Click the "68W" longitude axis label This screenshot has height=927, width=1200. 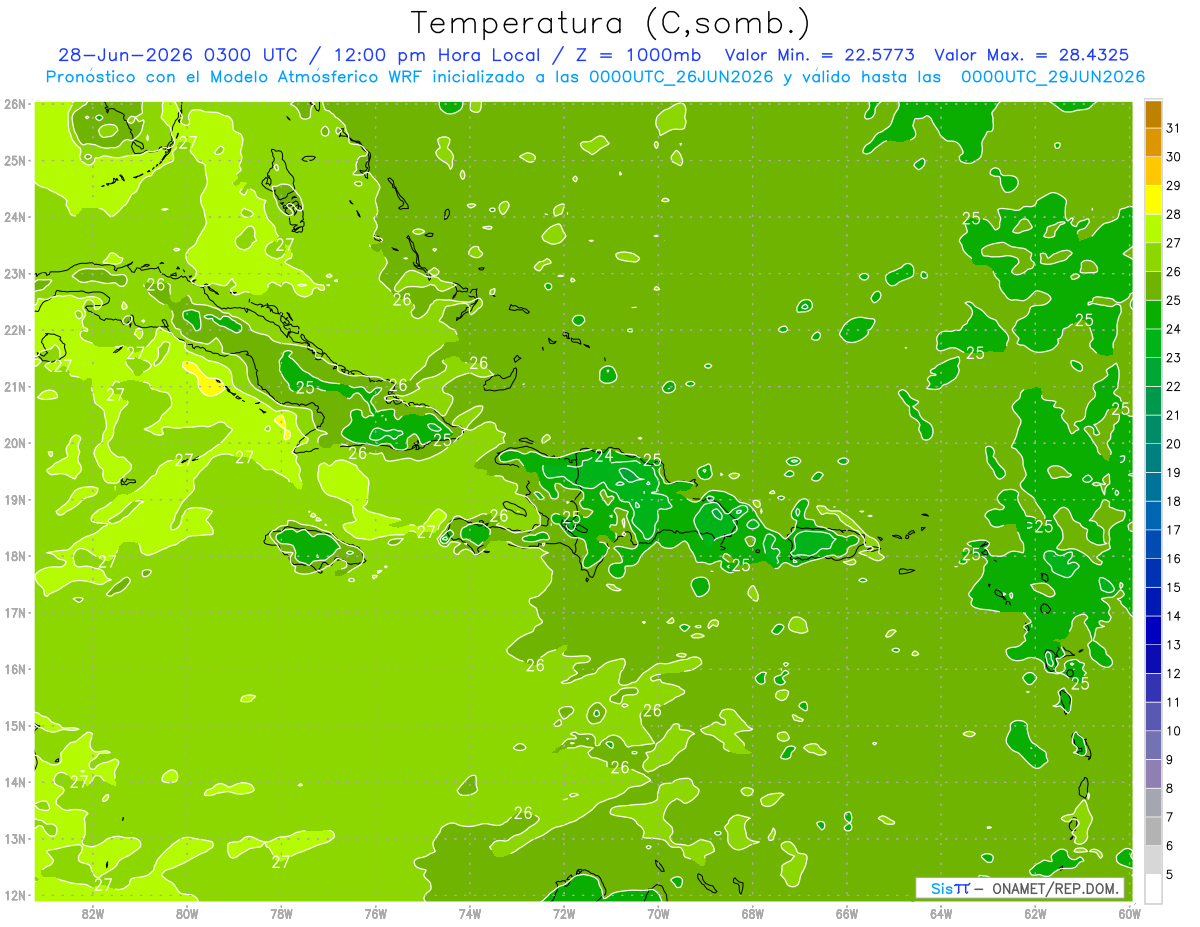(x=753, y=913)
